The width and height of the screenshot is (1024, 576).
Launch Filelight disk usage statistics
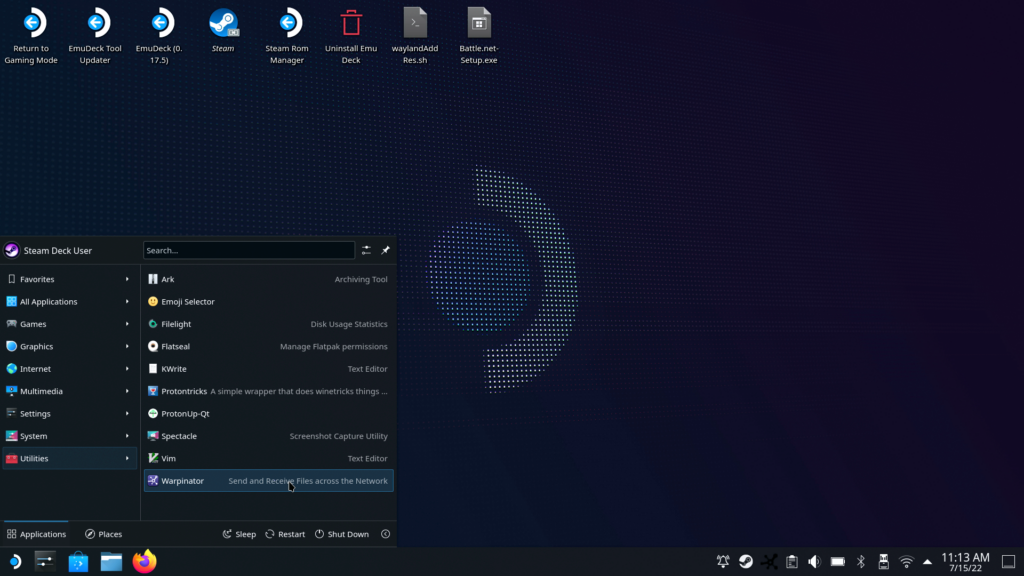268,324
